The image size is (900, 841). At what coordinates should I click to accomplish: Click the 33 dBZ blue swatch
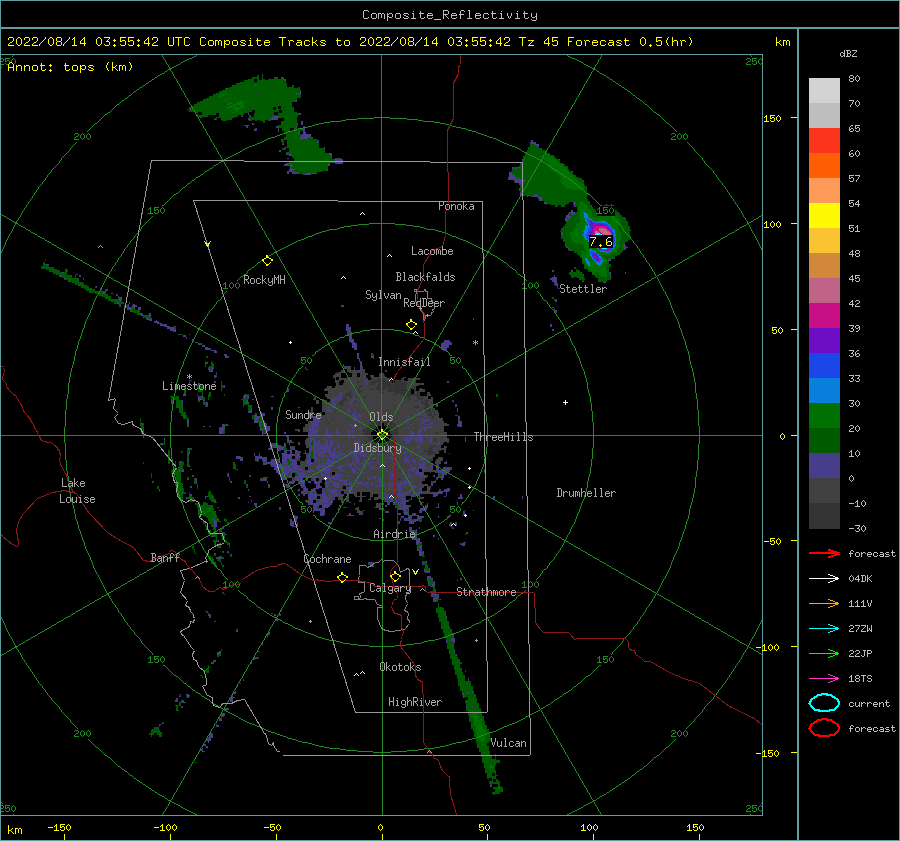pyautogui.click(x=824, y=365)
